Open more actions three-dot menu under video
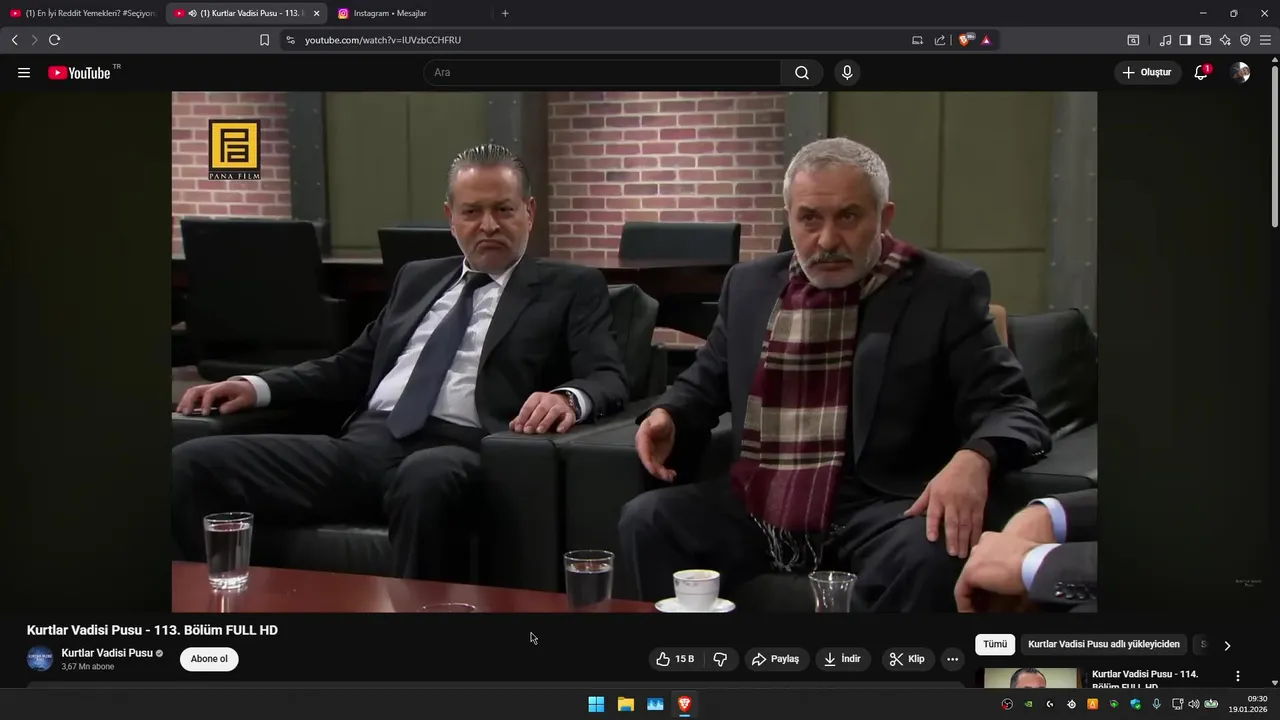 (952, 659)
